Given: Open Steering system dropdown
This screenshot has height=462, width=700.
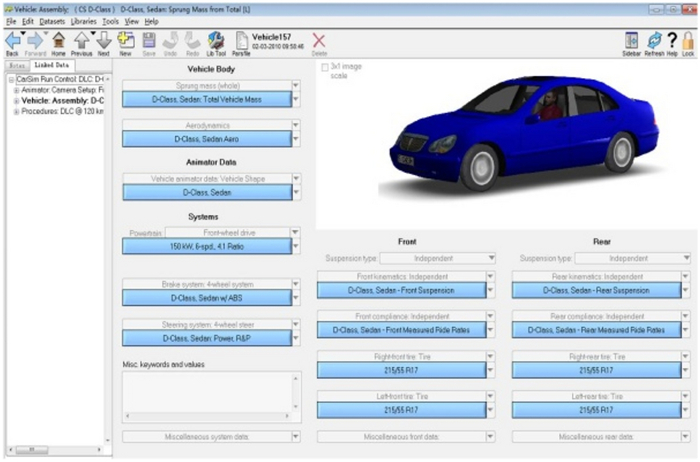Looking at the screenshot, I should [x=296, y=325].
